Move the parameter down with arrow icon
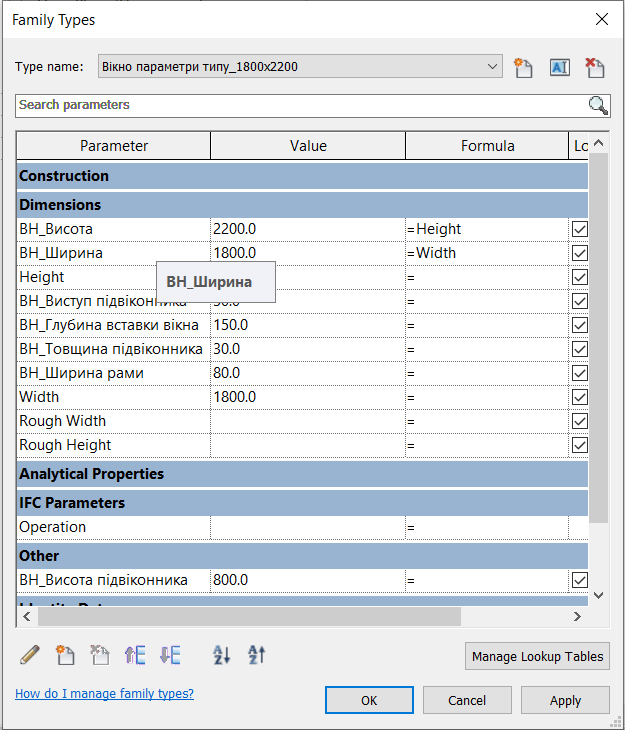 [x=170, y=655]
